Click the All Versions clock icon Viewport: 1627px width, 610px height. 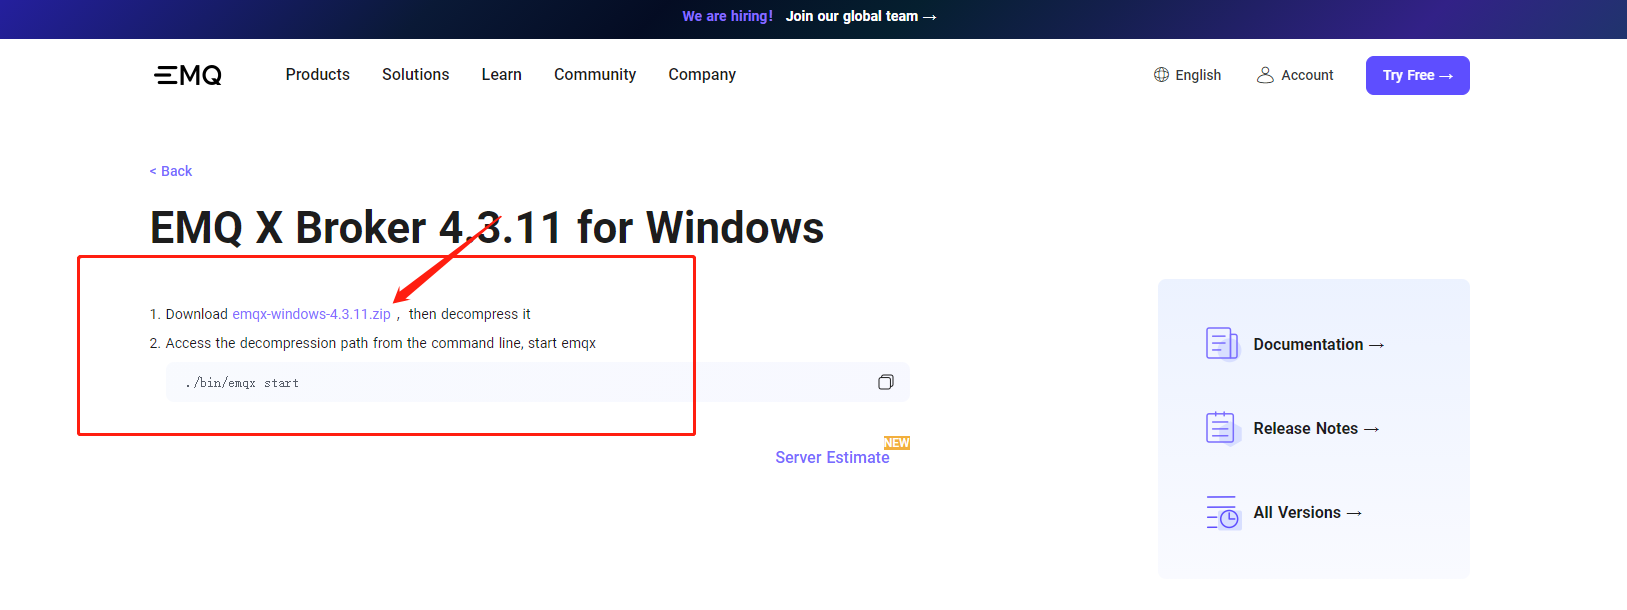click(1222, 512)
